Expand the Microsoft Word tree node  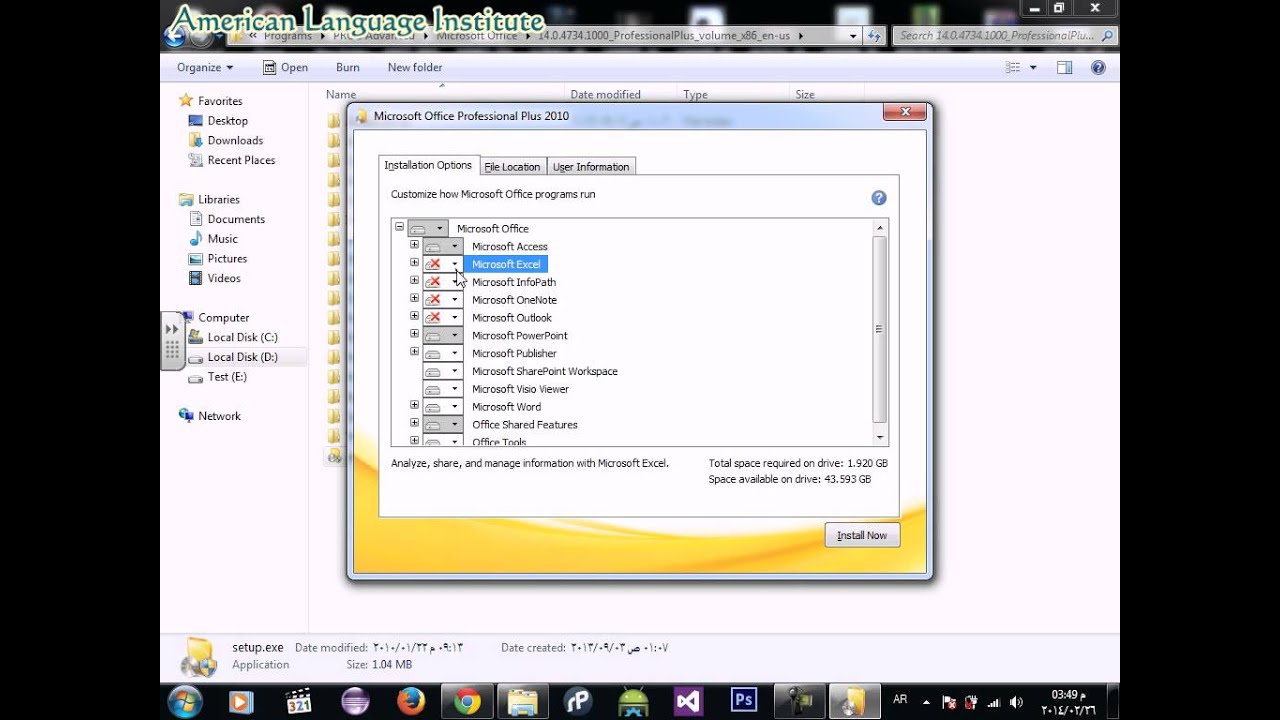414,405
